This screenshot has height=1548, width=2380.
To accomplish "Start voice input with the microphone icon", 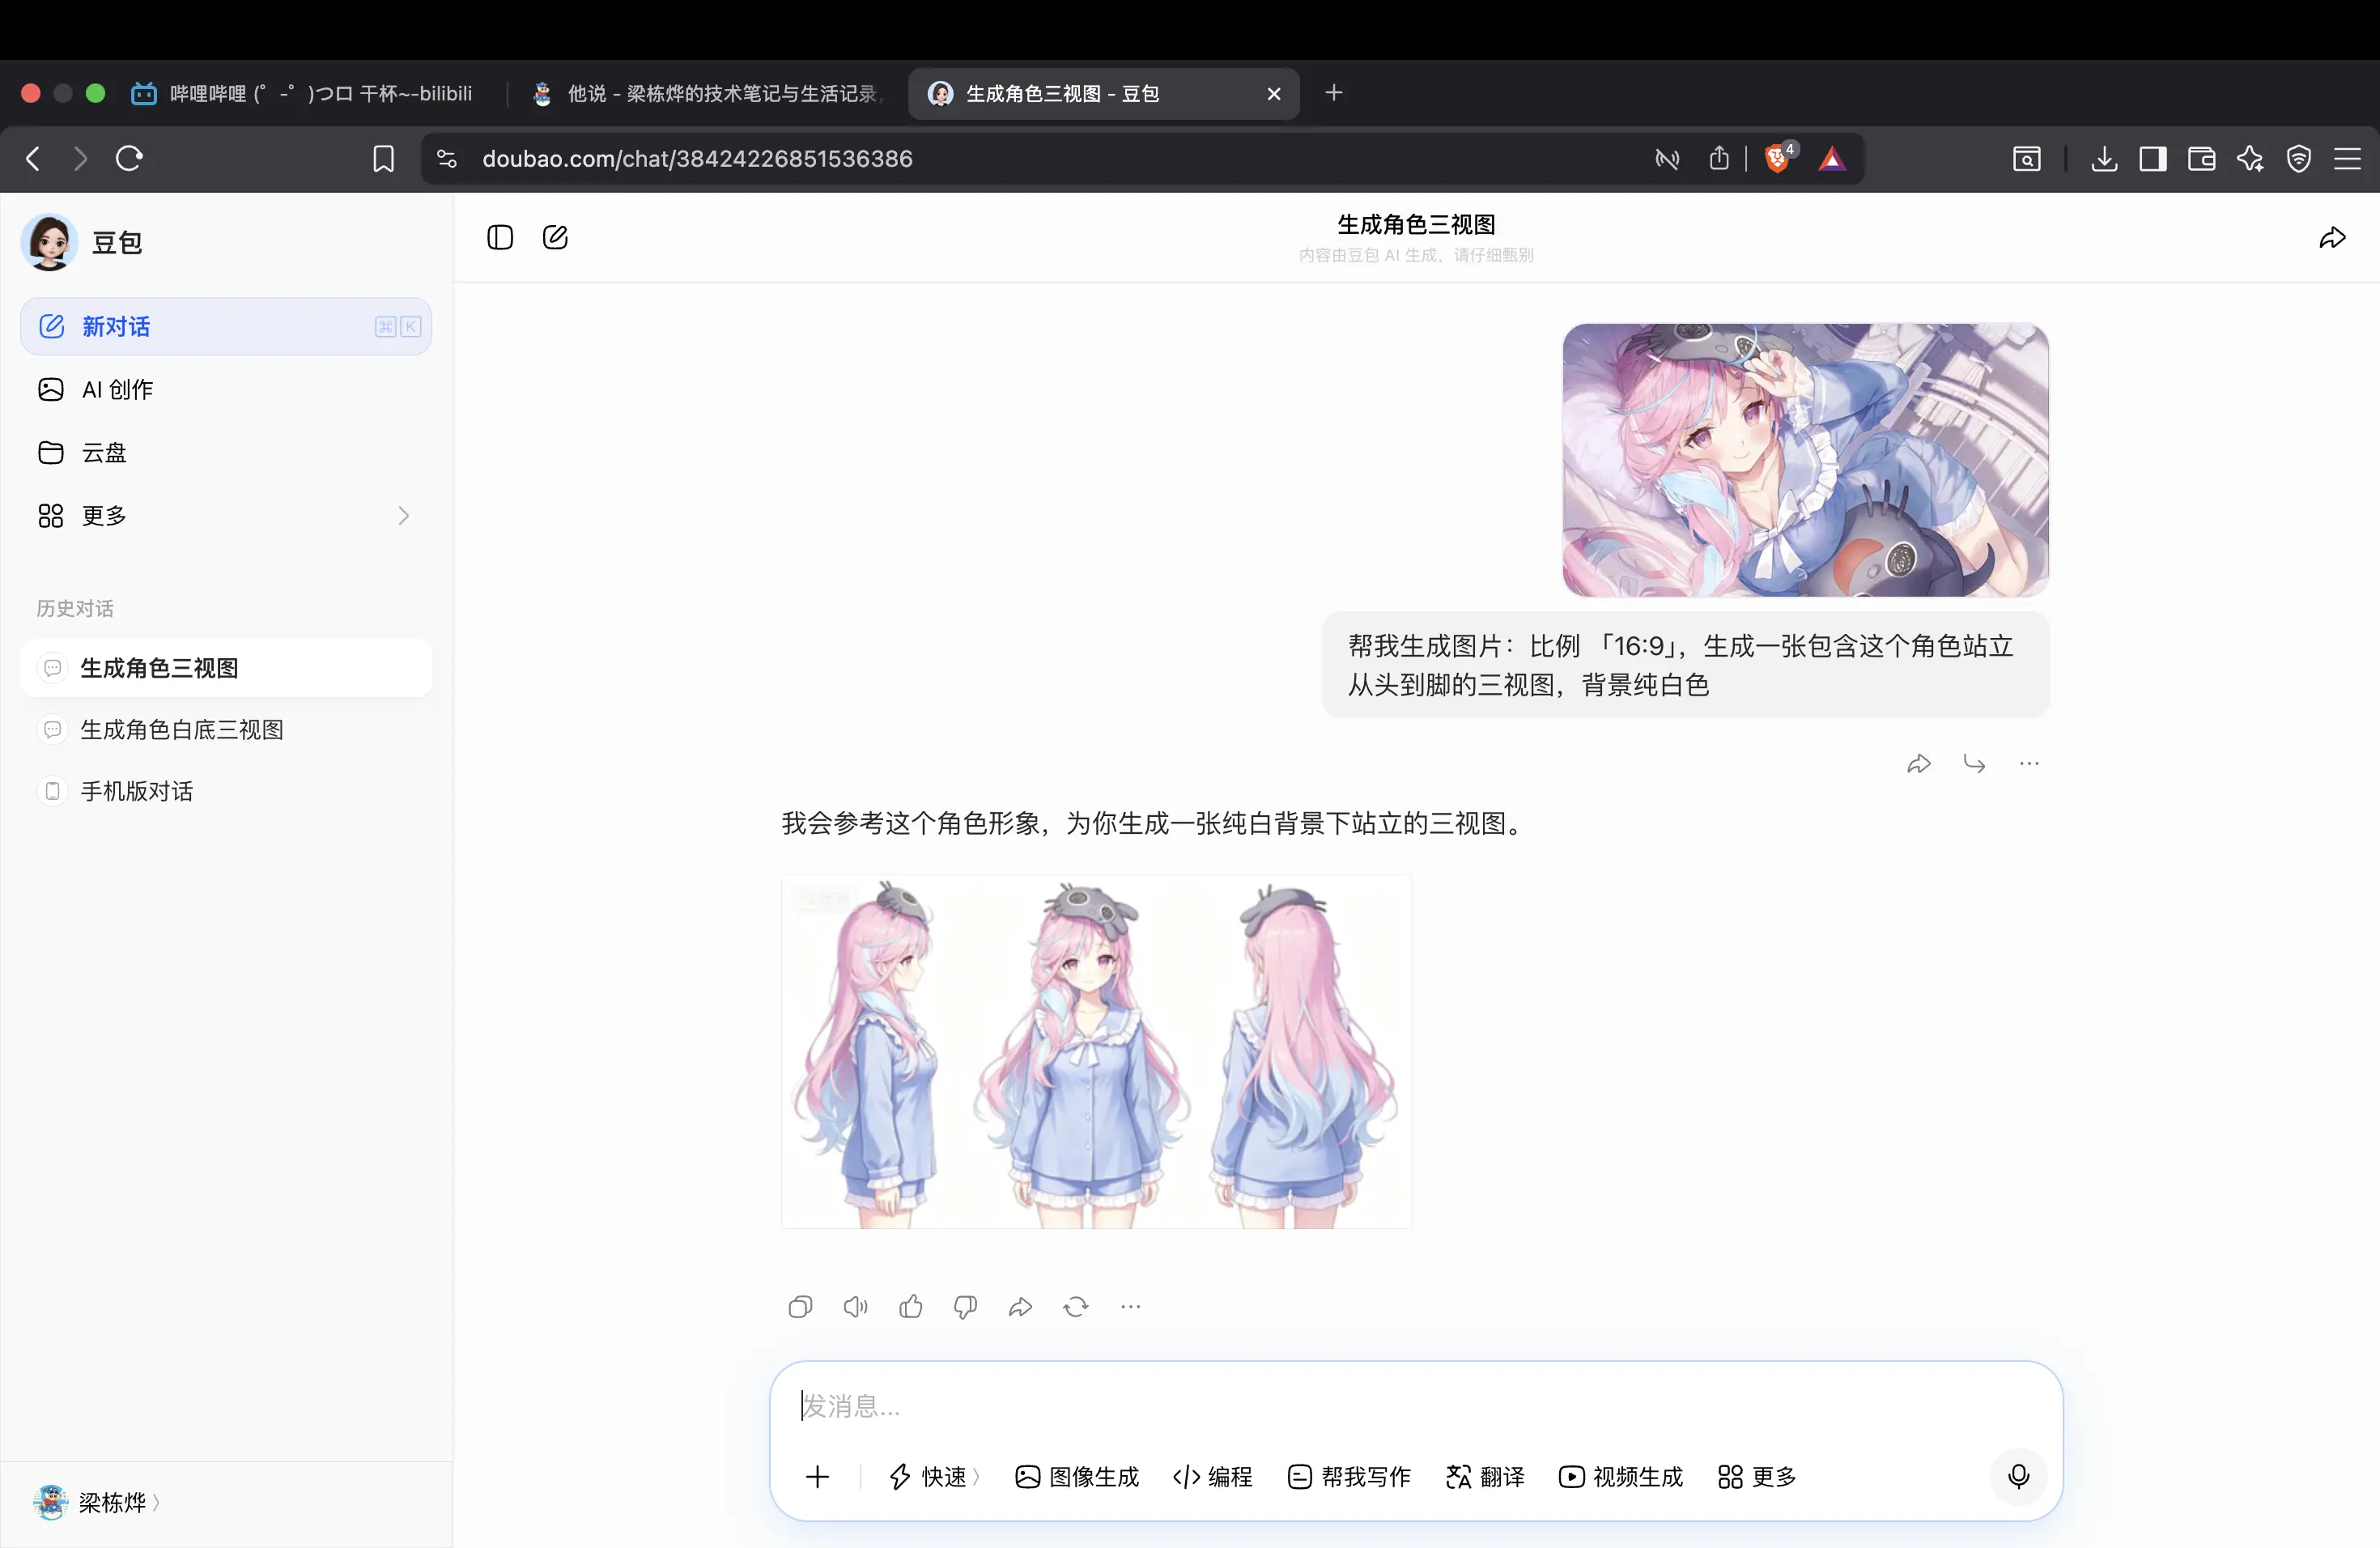I will click(2019, 1476).
